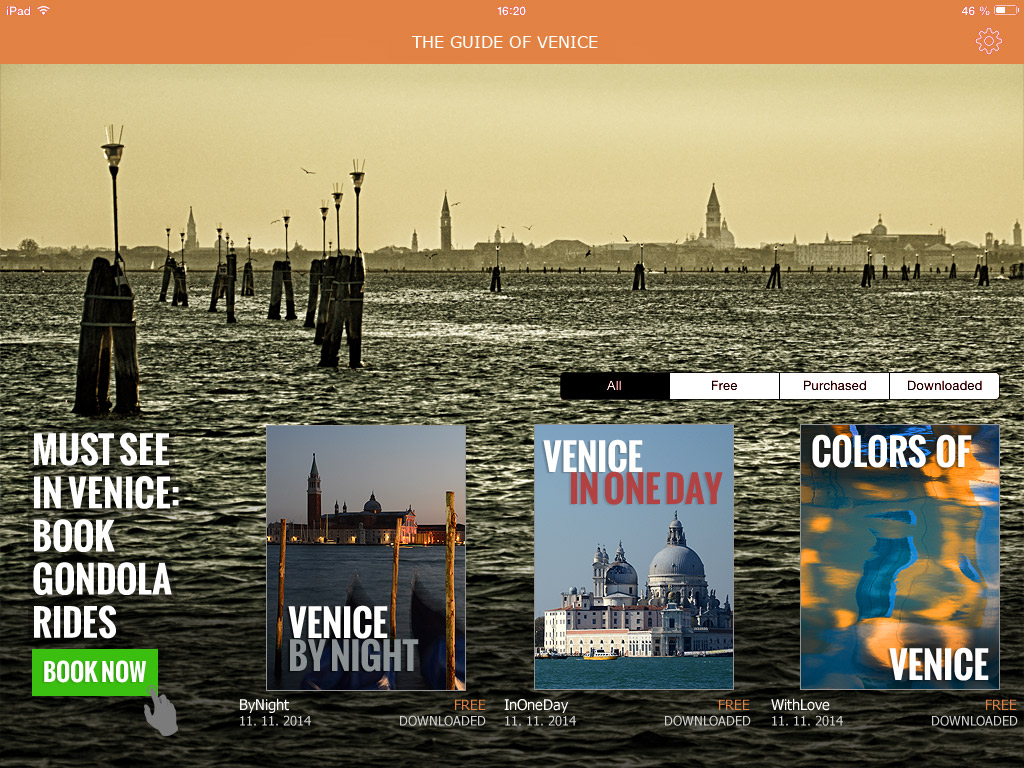Tap the Must See in Venice headline

[x=105, y=536]
